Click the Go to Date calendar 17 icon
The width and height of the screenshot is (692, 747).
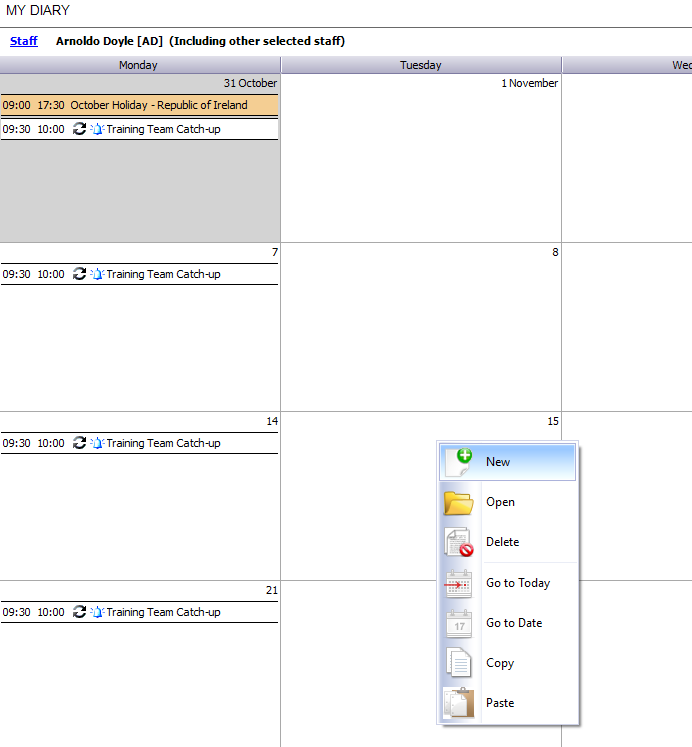point(459,623)
